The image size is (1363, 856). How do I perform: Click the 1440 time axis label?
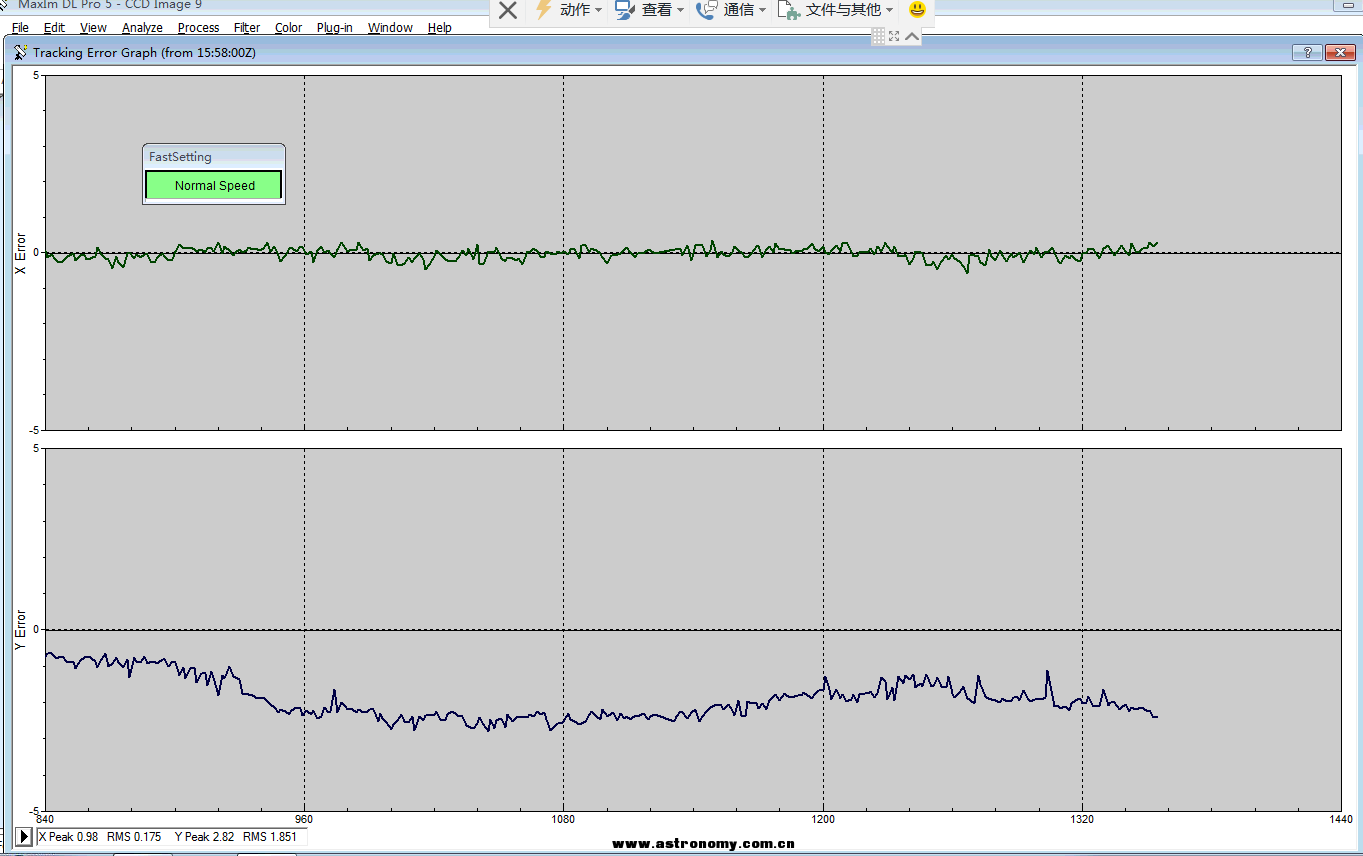1340,819
